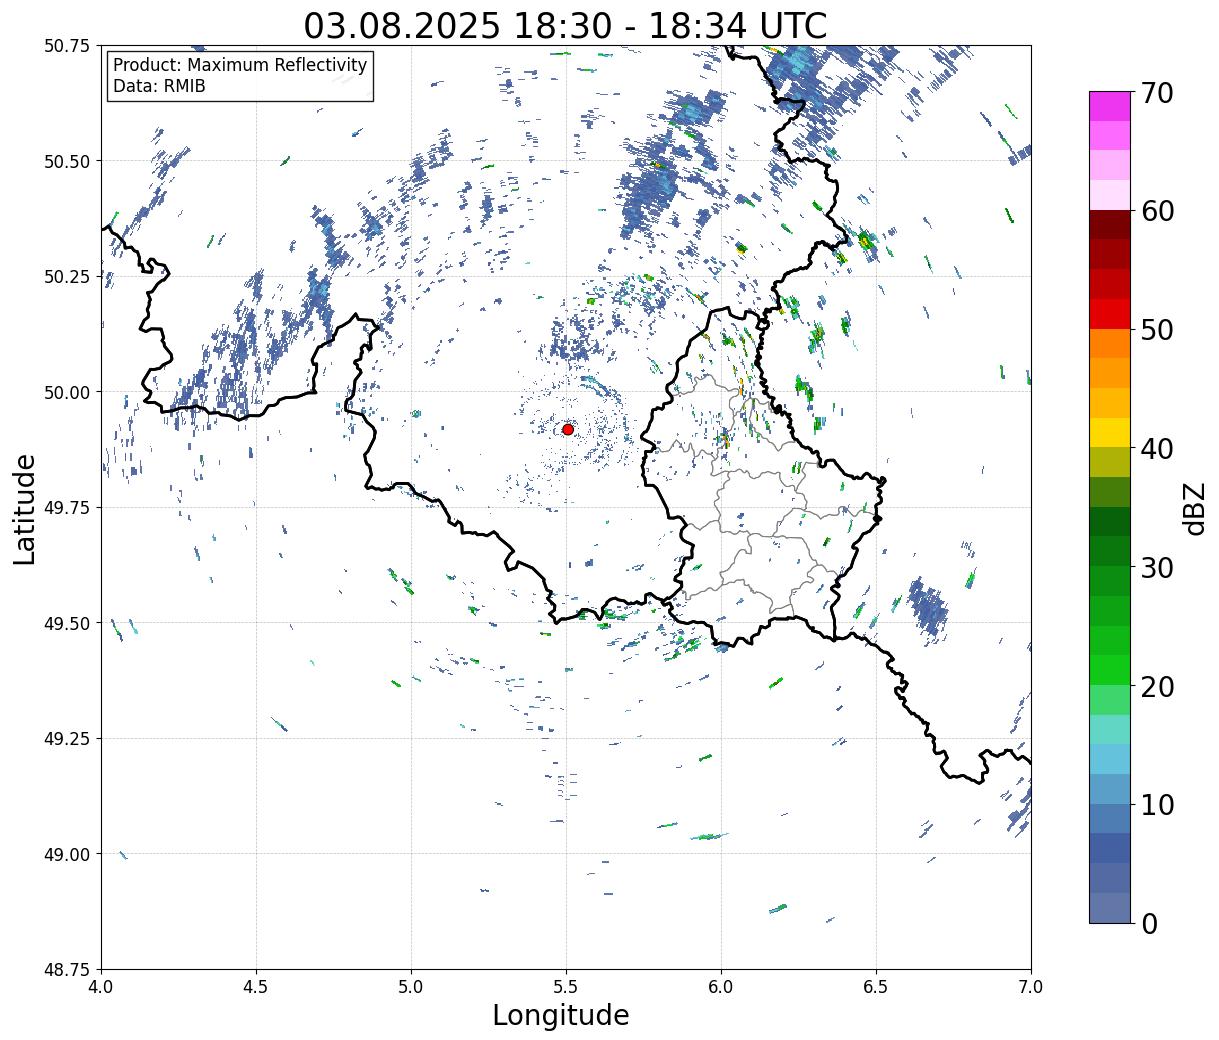Click colorbar tick label "40"

click(1157, 449)
